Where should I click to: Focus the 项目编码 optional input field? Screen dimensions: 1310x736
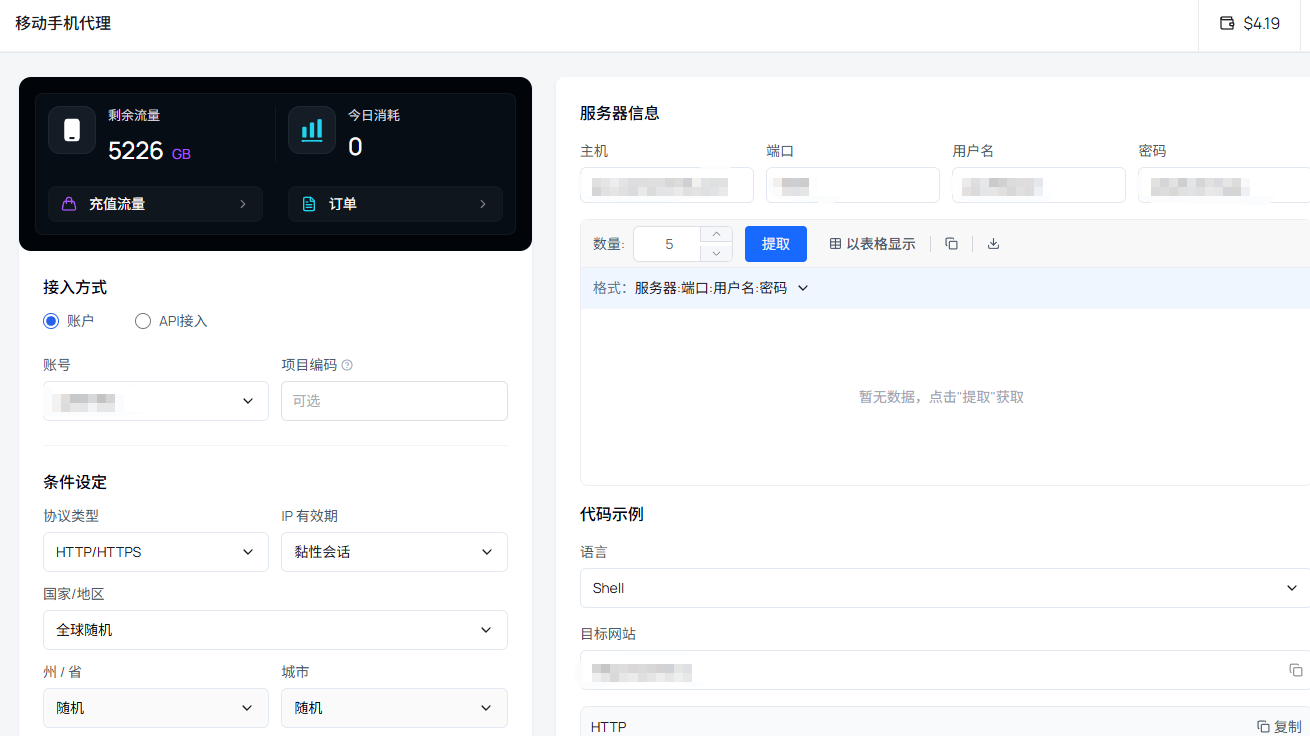pos(394,401)
